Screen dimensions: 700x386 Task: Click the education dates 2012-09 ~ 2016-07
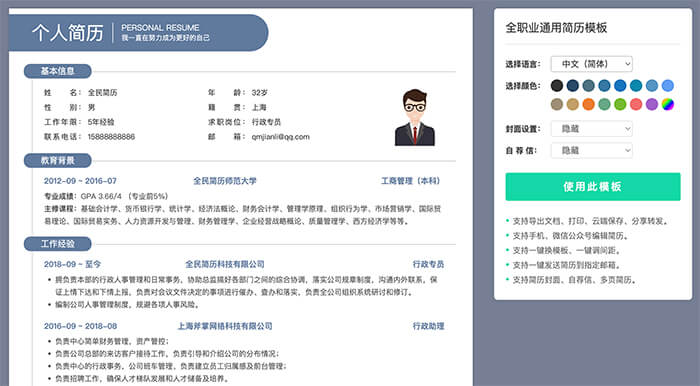(80, 181)
